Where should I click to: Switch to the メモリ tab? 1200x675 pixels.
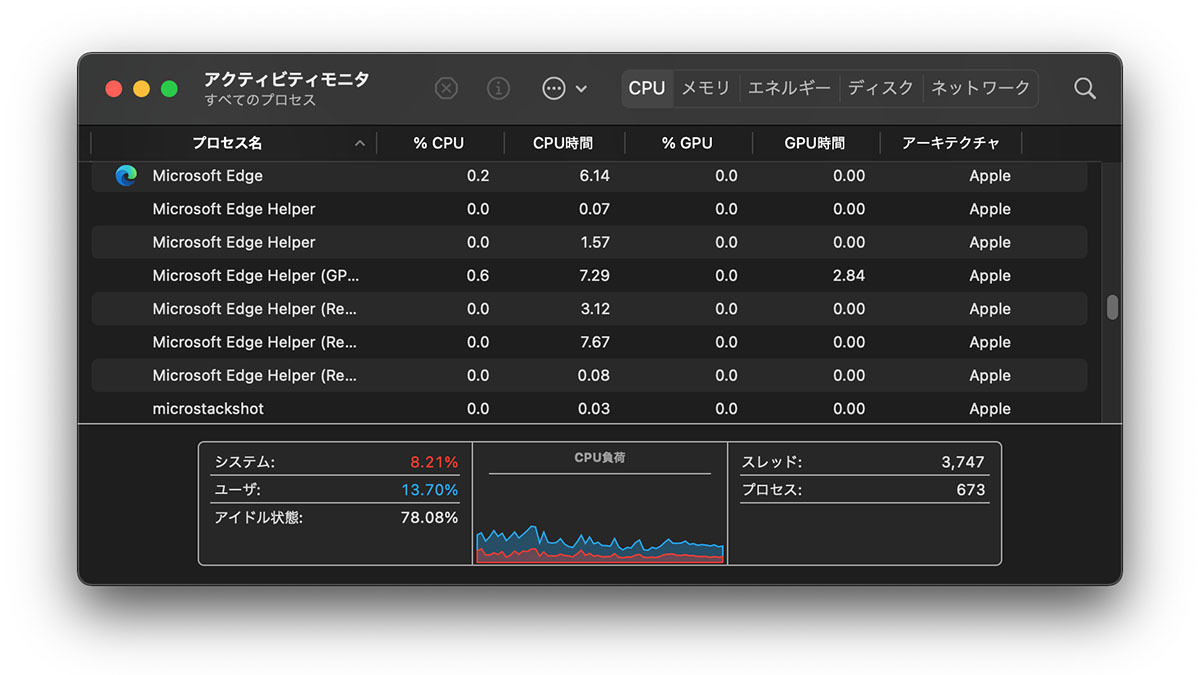(x=706, y=88)
